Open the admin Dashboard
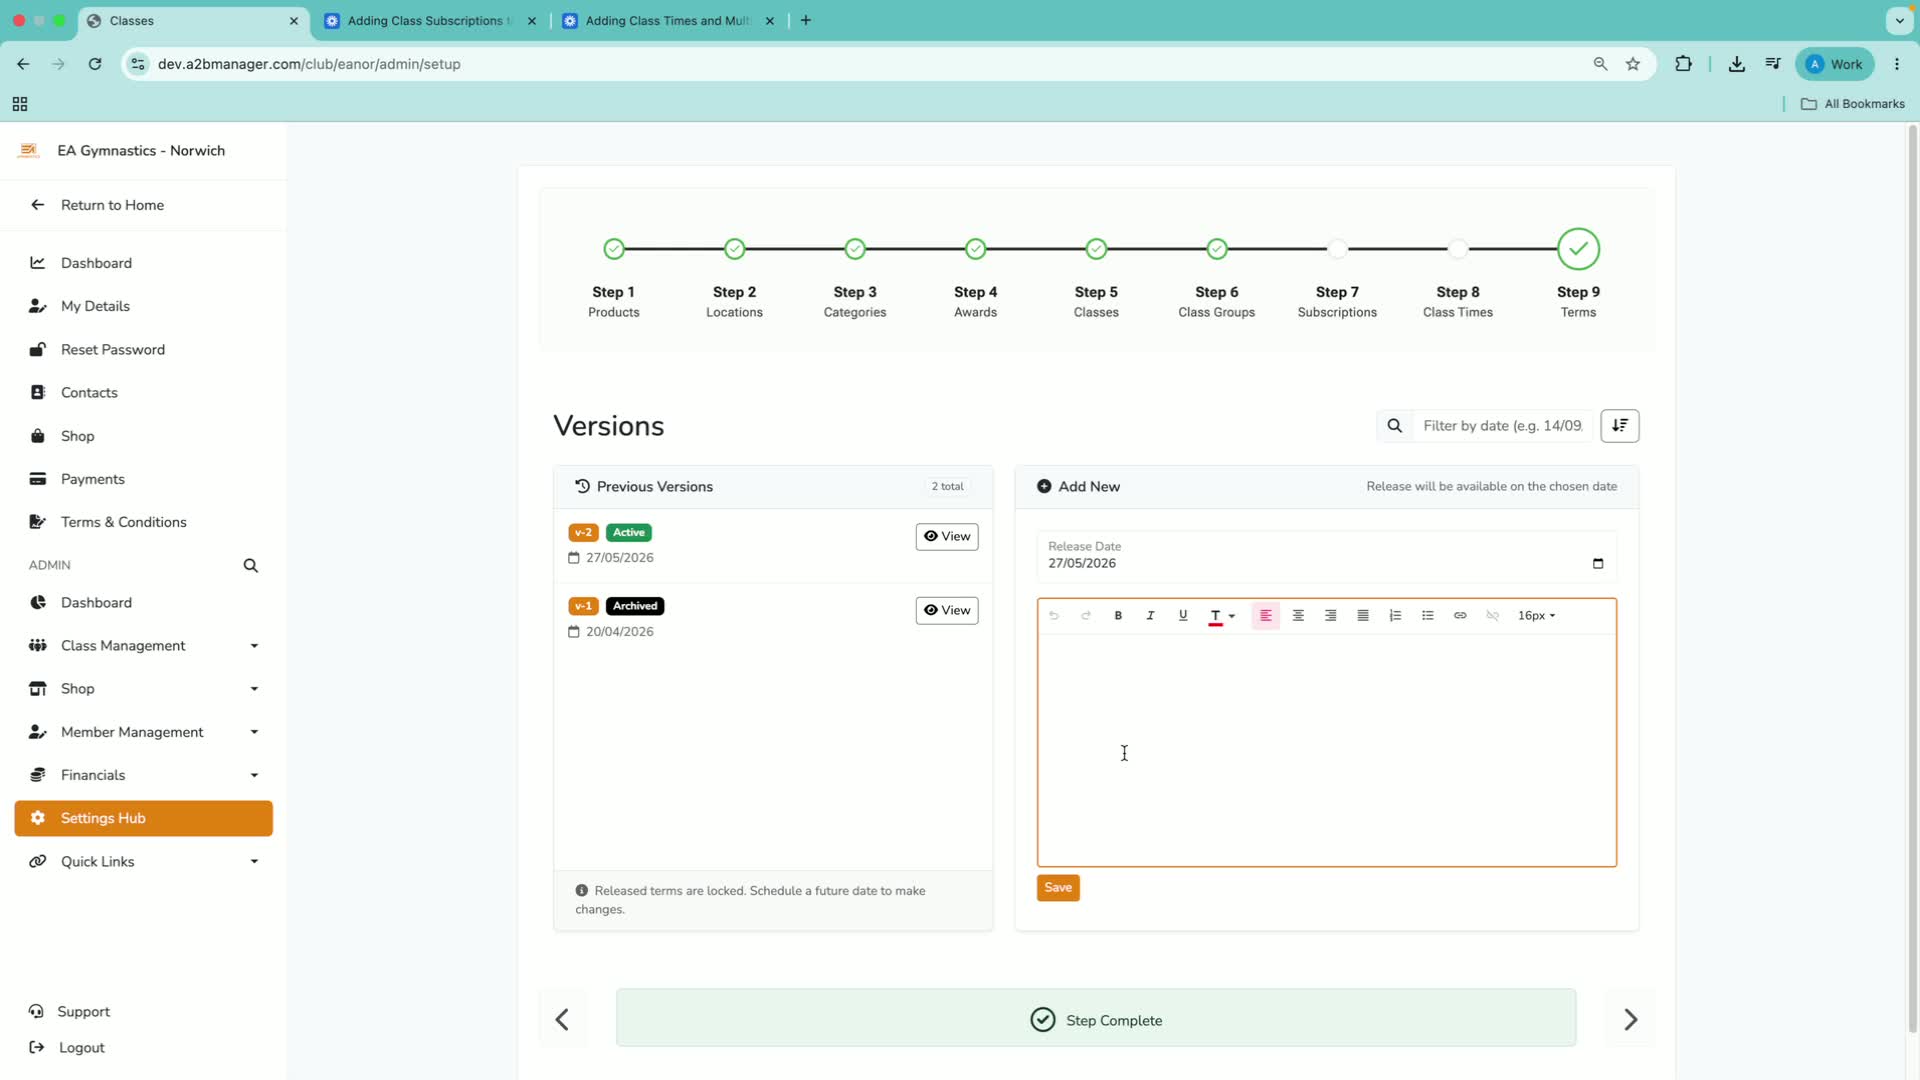 pos(96,603)
